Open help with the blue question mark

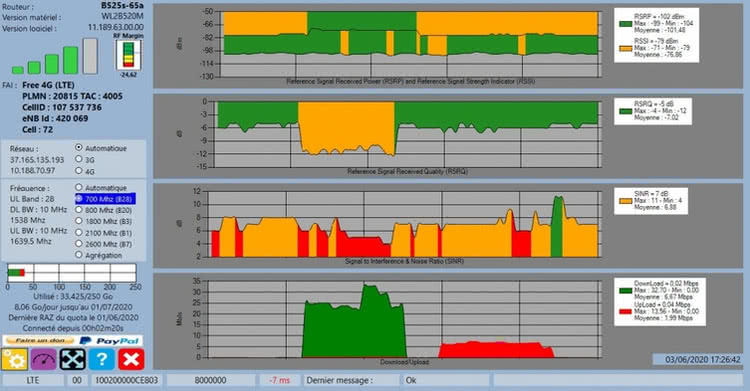[x=102, y=359]
